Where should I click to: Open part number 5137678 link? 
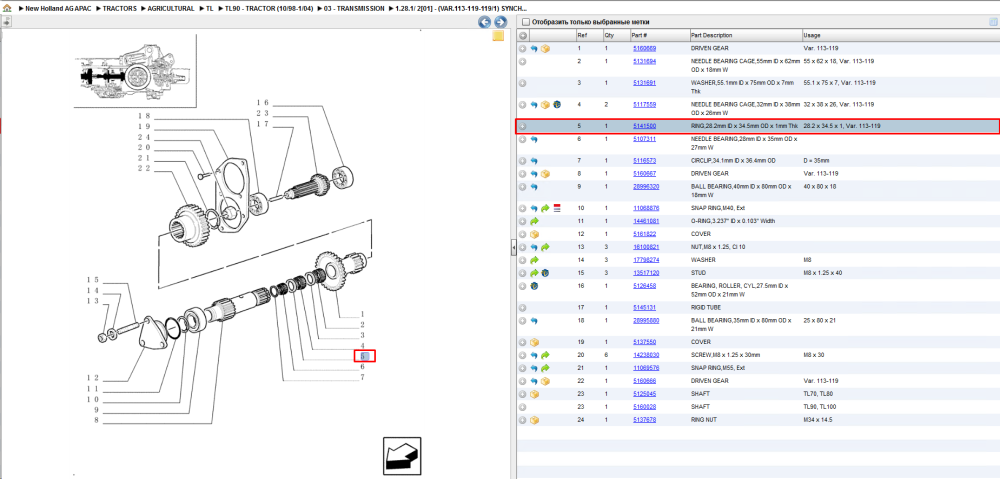pyautogui.click(x=644, y=420)
